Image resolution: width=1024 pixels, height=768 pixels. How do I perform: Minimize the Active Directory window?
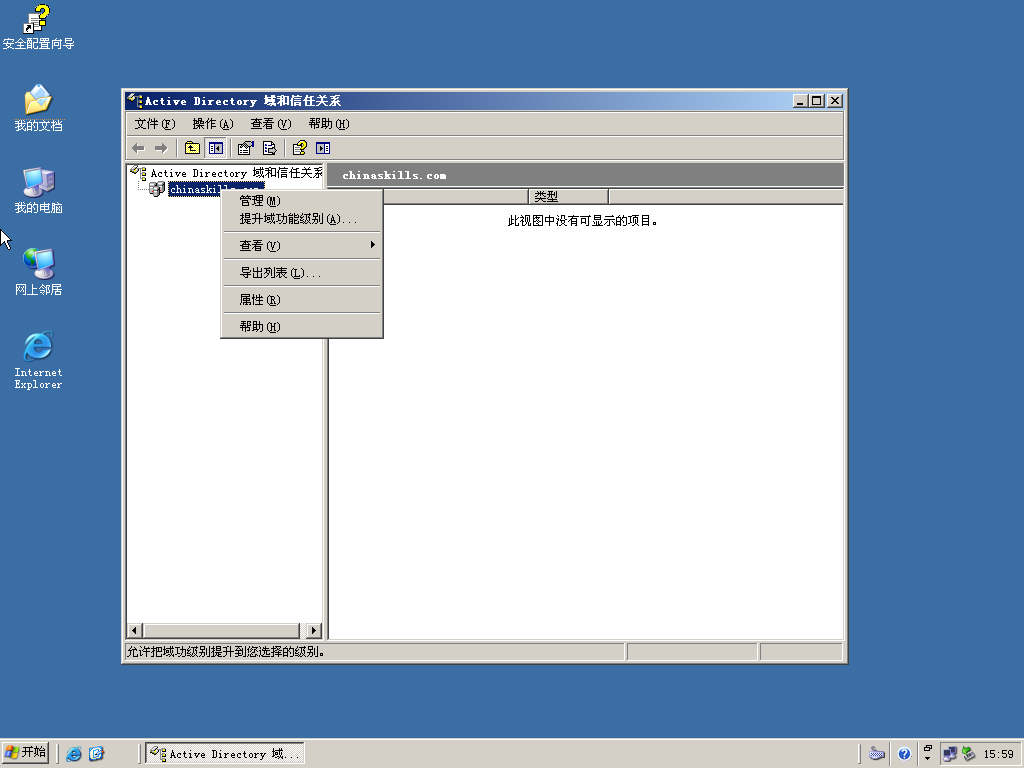point(801,101)
